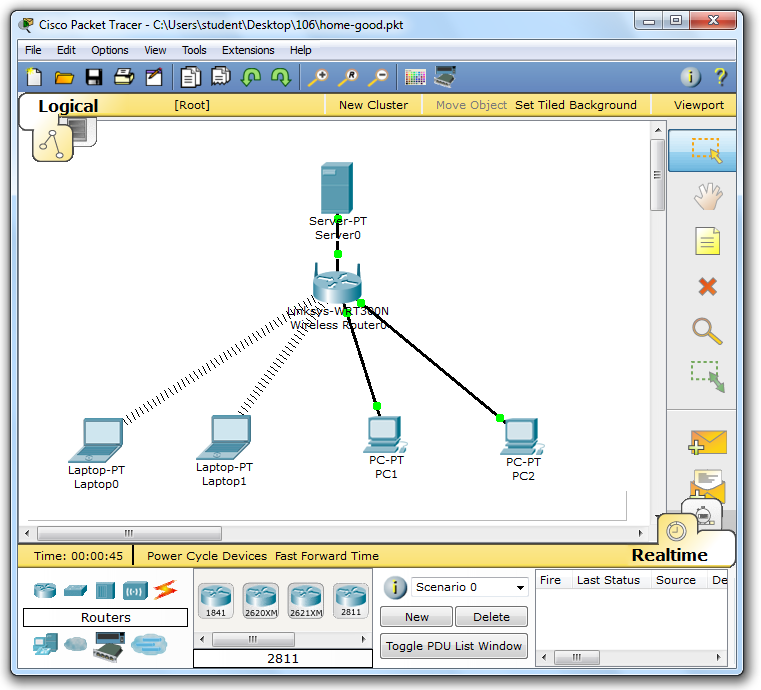Print using the printer toolbar icon
Image resolution: width=761 pixels, height=690 pixels.
coord(124,77)
